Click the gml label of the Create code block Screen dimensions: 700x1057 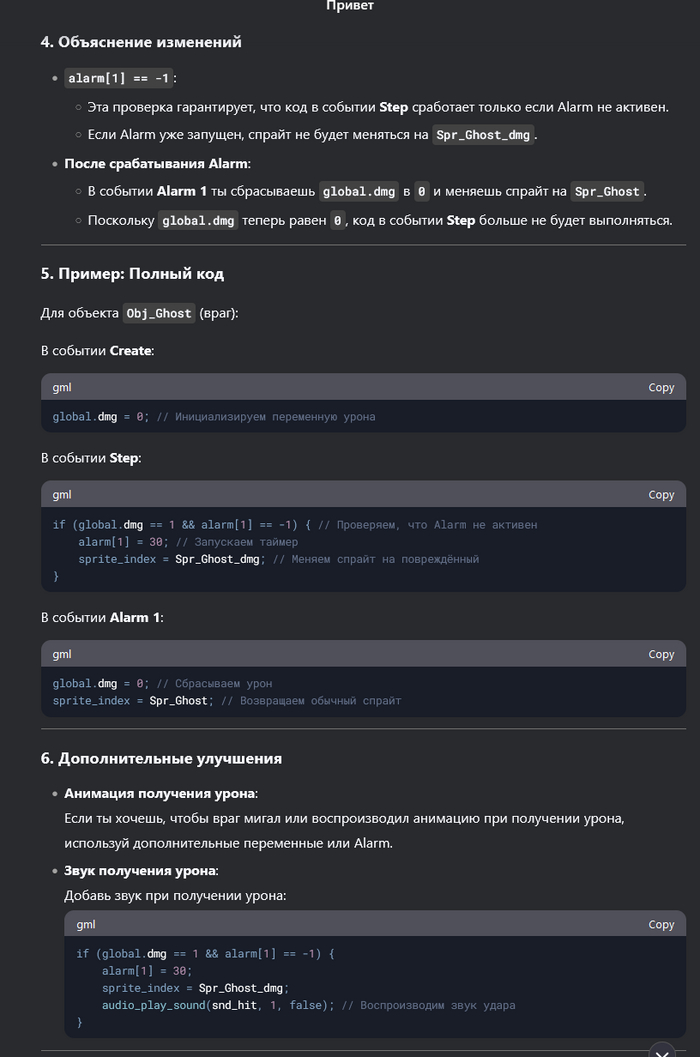tap(62, 387)
